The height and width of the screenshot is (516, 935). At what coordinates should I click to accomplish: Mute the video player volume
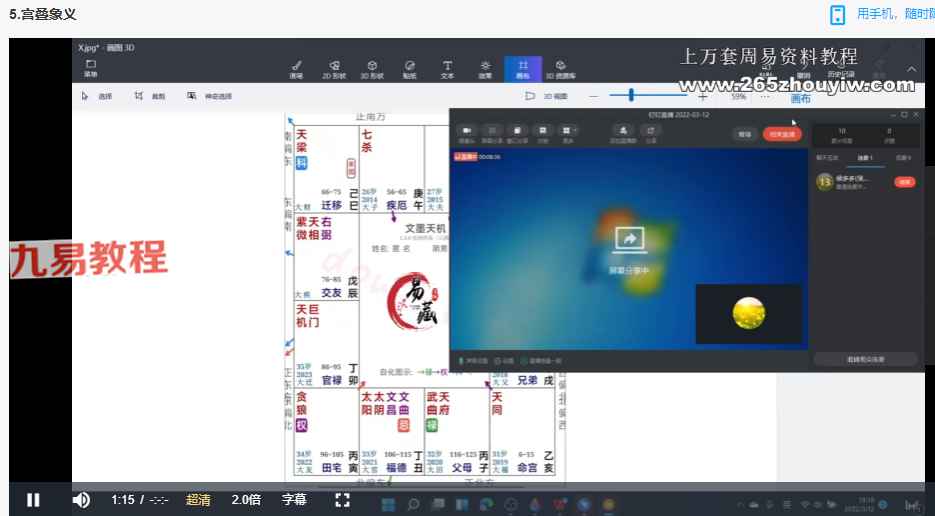[x=81, y=499]
